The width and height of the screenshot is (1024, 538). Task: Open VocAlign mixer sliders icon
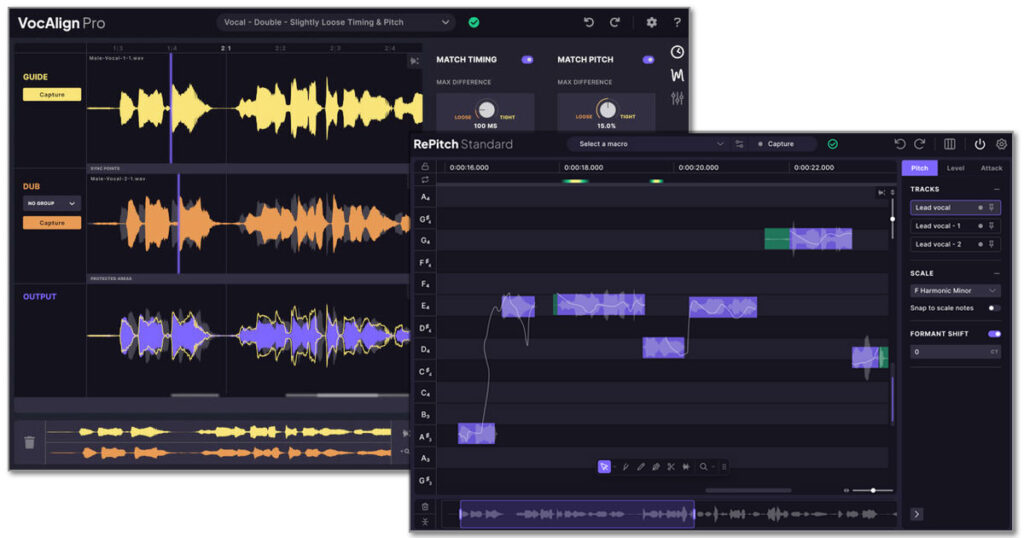pyautogui.click(x=677, y=99)
